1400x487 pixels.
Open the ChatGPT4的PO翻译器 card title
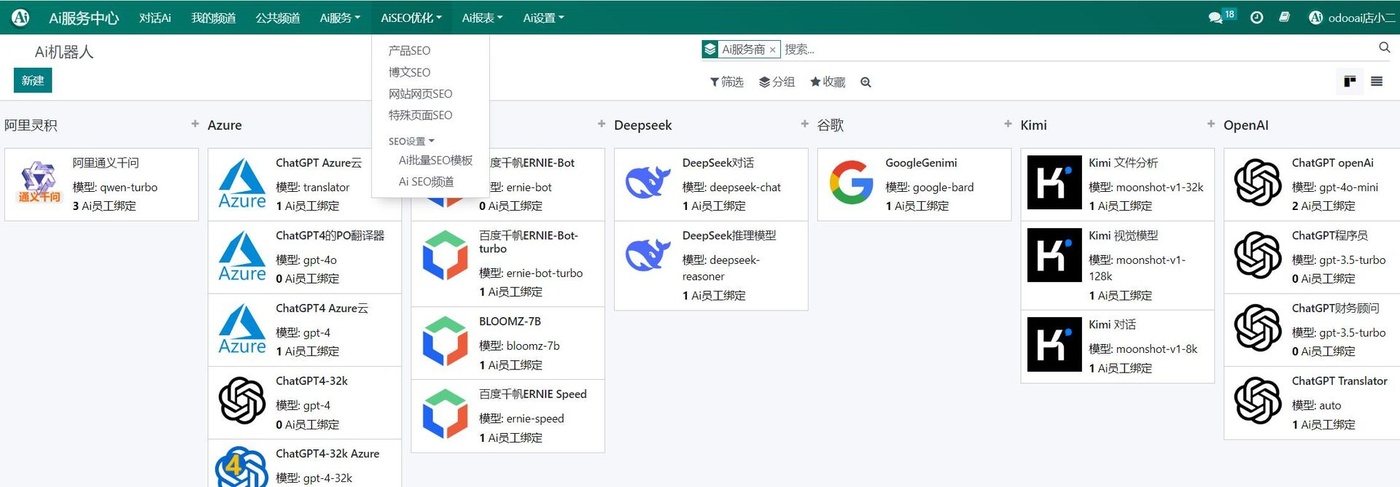click(330, 236)
